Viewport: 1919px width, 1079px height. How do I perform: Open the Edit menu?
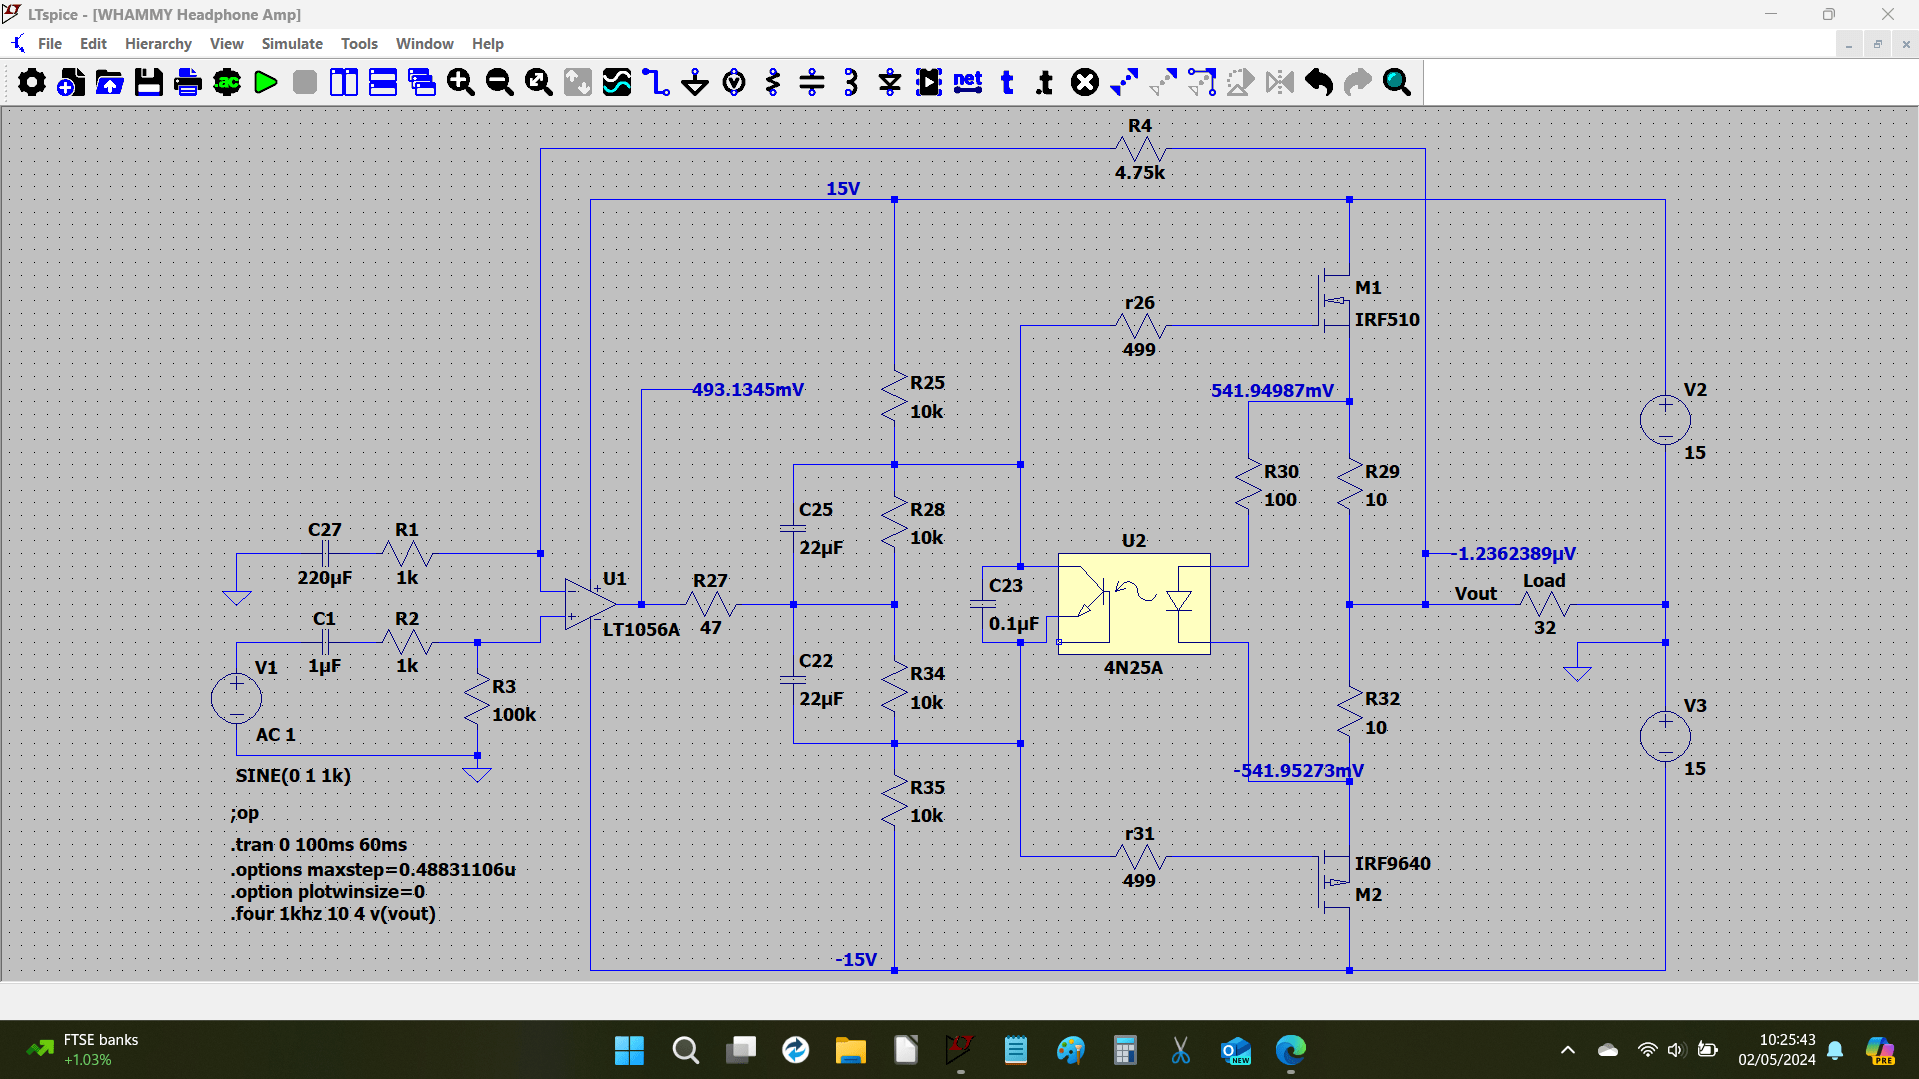point(93,44)
